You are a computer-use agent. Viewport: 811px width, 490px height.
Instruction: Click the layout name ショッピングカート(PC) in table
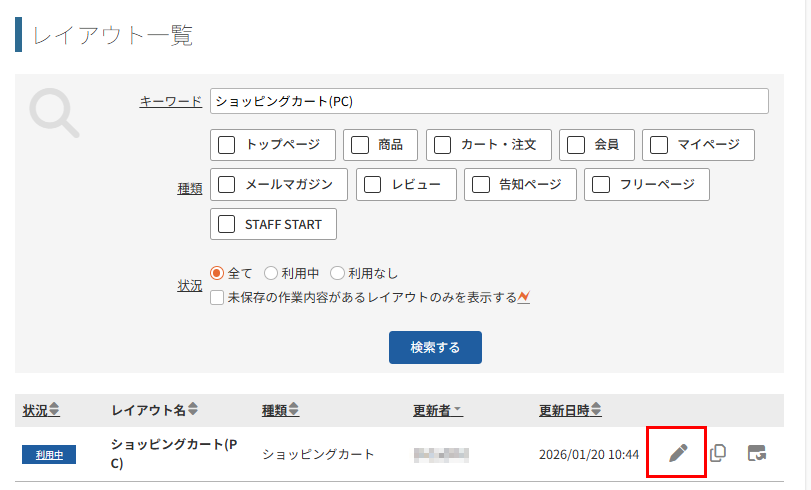tap(174, 453)
